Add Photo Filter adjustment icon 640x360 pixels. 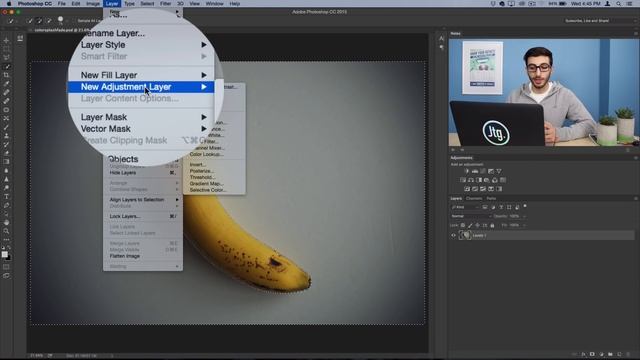pyautogui.click(x=487, y=180)
